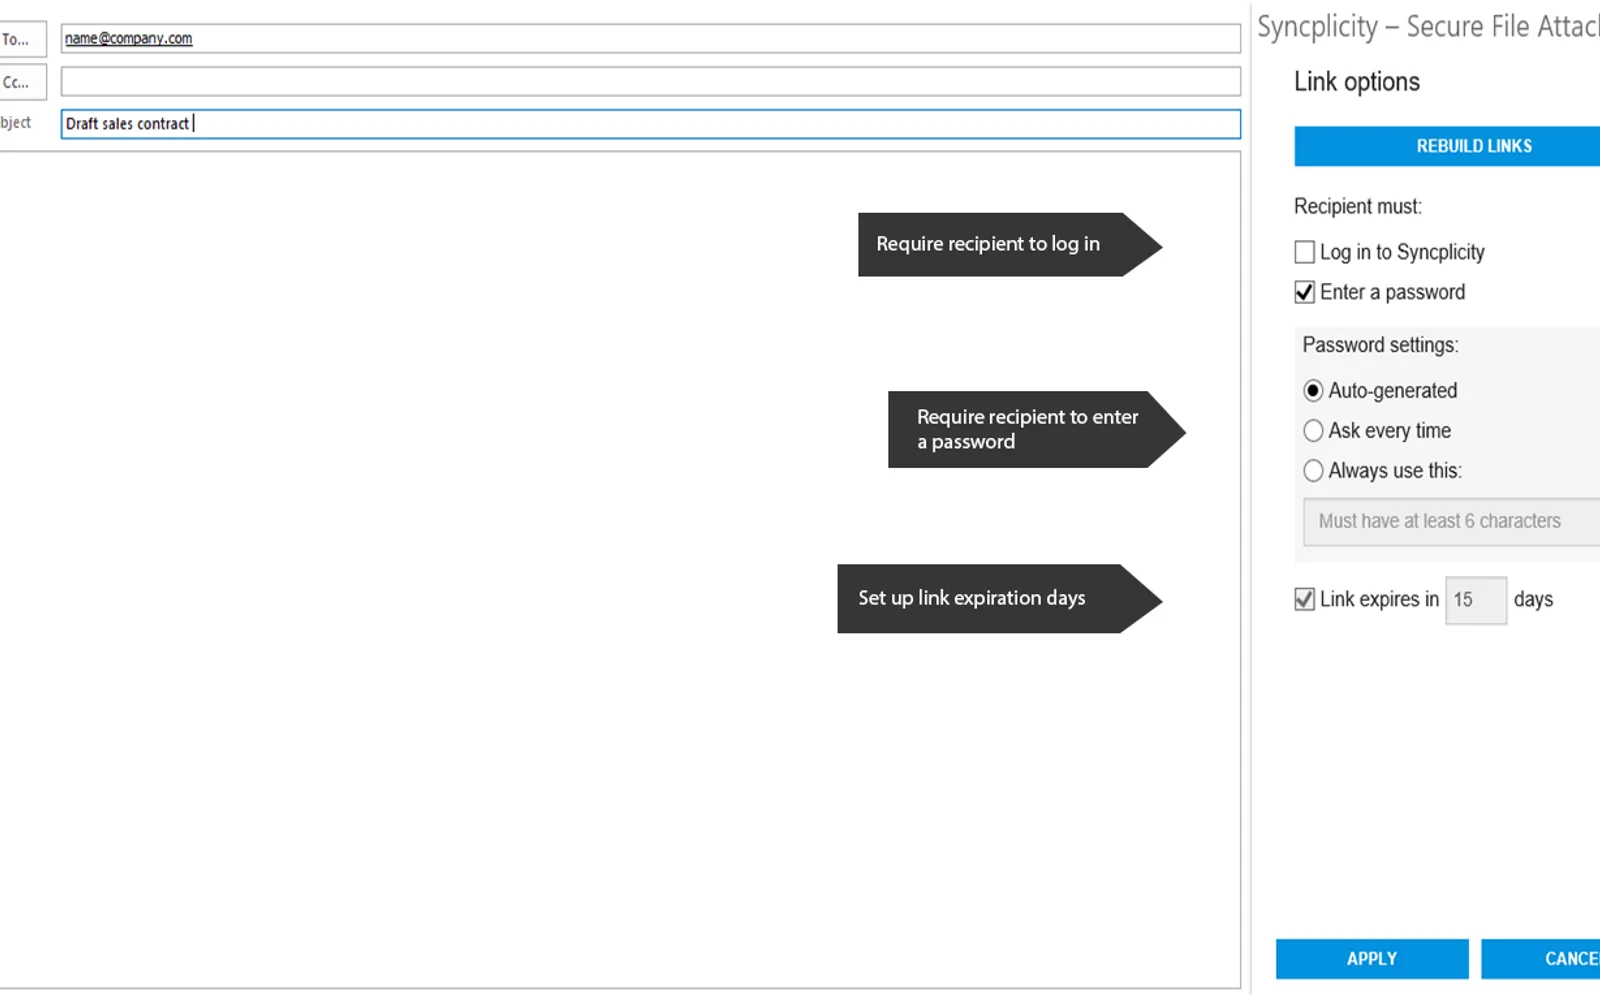Click the Syncplicity – Secure File Attachments title

tap(1429, 26)
